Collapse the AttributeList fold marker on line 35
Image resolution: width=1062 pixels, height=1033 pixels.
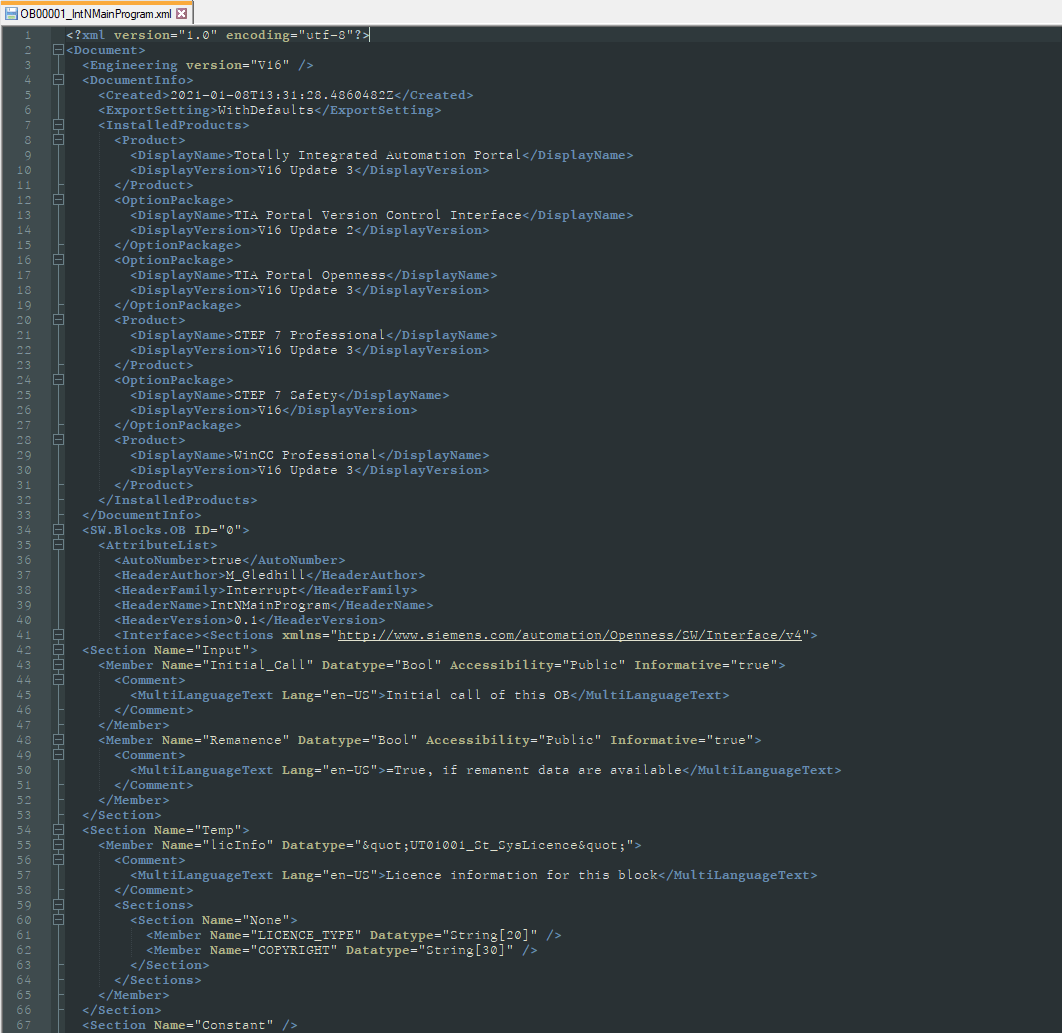pyautogui.click(x=58, y=545)
